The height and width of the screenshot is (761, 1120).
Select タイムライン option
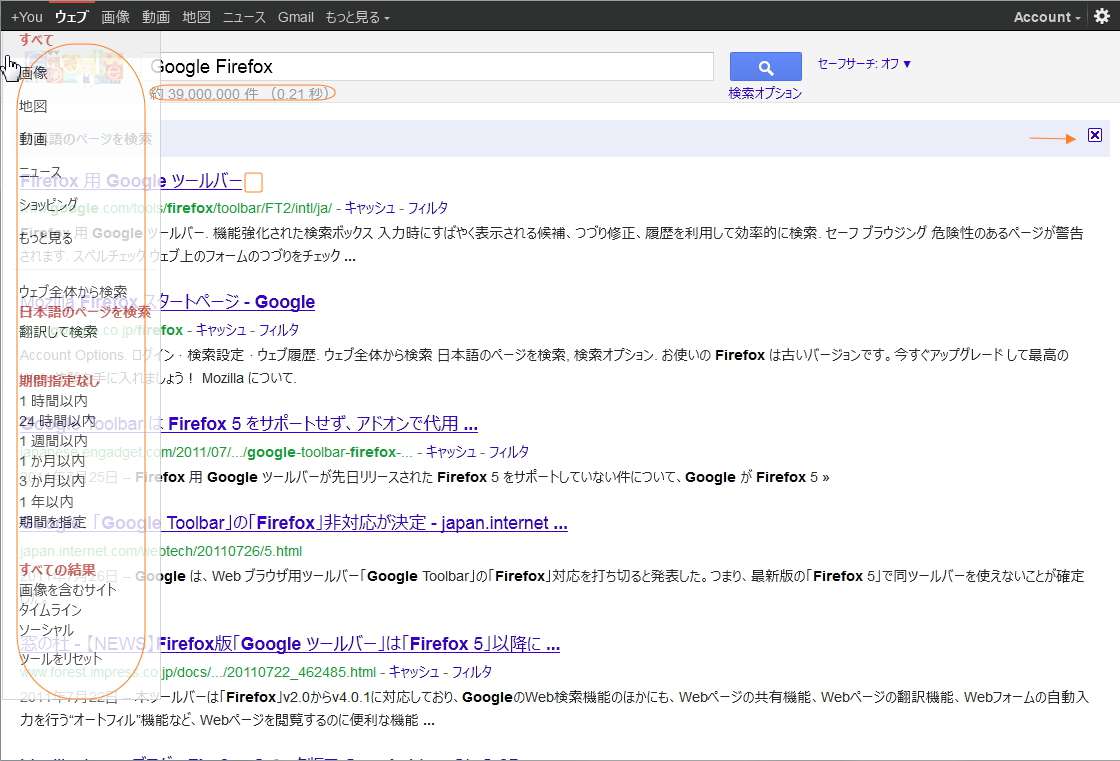(50, 610)
